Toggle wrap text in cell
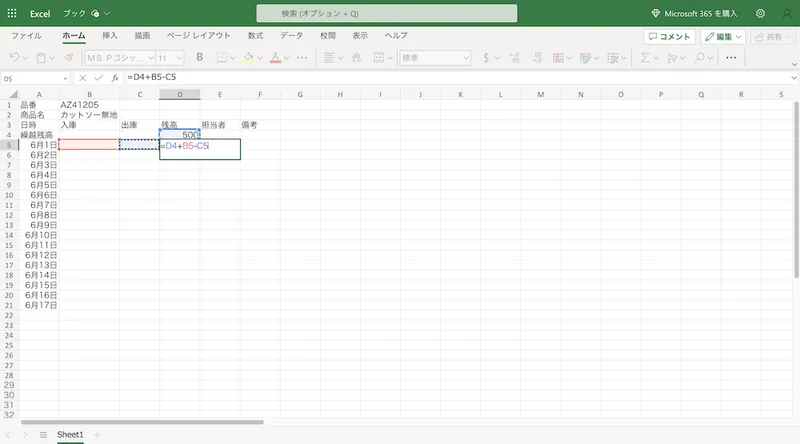800x444 pixels. (357, 58)
